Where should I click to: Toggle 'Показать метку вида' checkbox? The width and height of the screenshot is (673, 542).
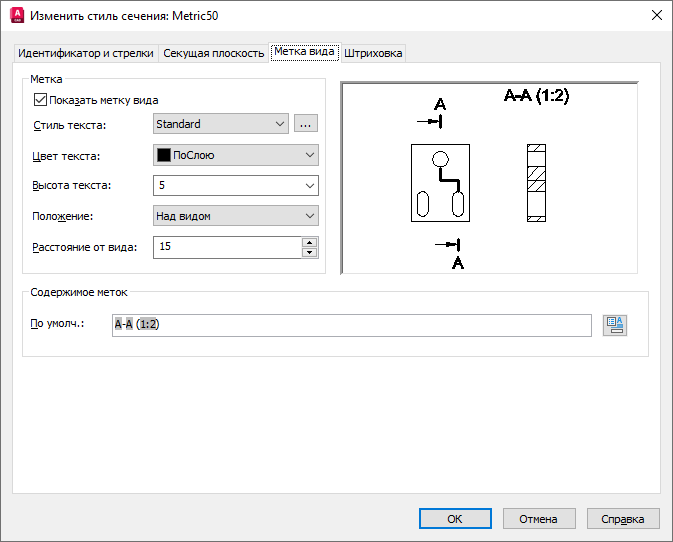point(40,100)
